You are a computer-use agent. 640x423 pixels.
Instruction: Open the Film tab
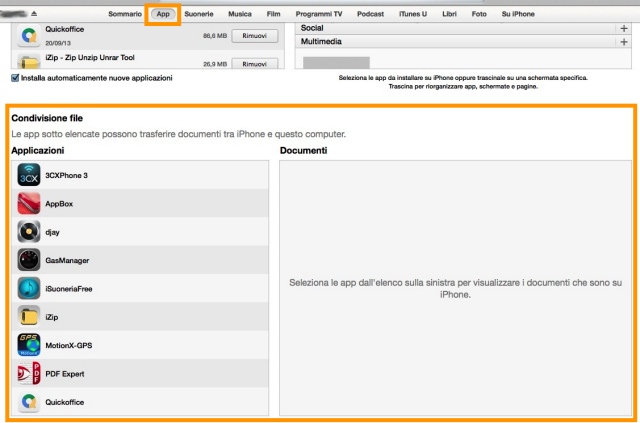pos(273,14)
